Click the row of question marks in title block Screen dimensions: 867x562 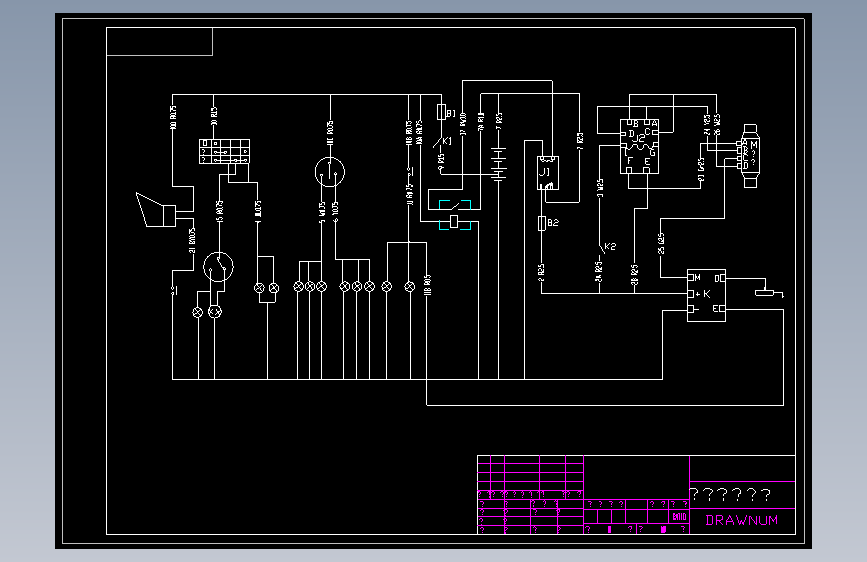pyautogui.click(x=730, y=495)
